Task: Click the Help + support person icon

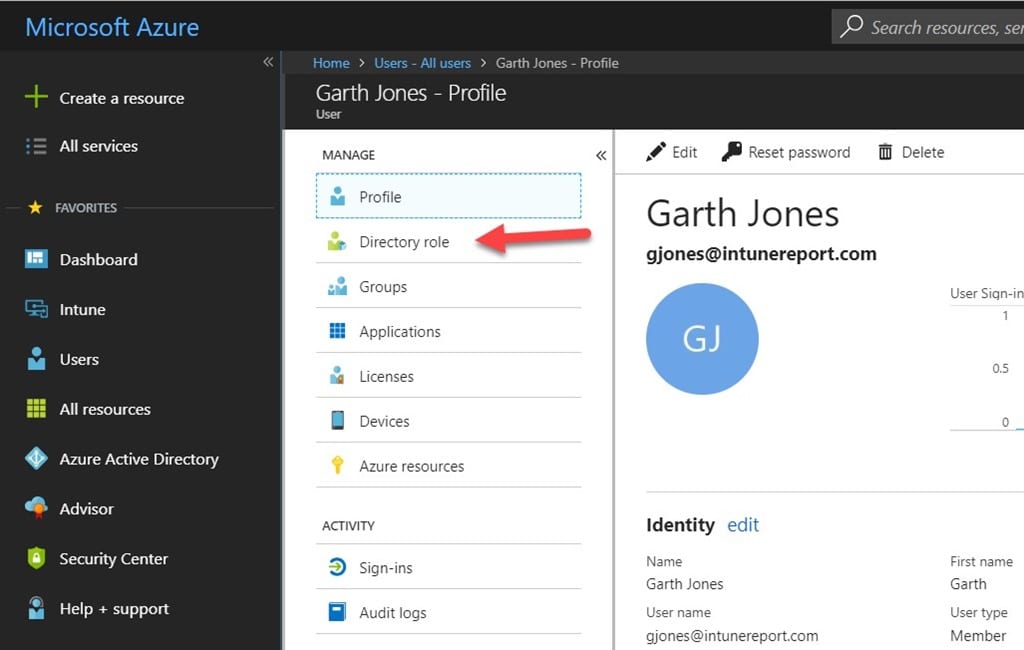Action: (36, 608)
